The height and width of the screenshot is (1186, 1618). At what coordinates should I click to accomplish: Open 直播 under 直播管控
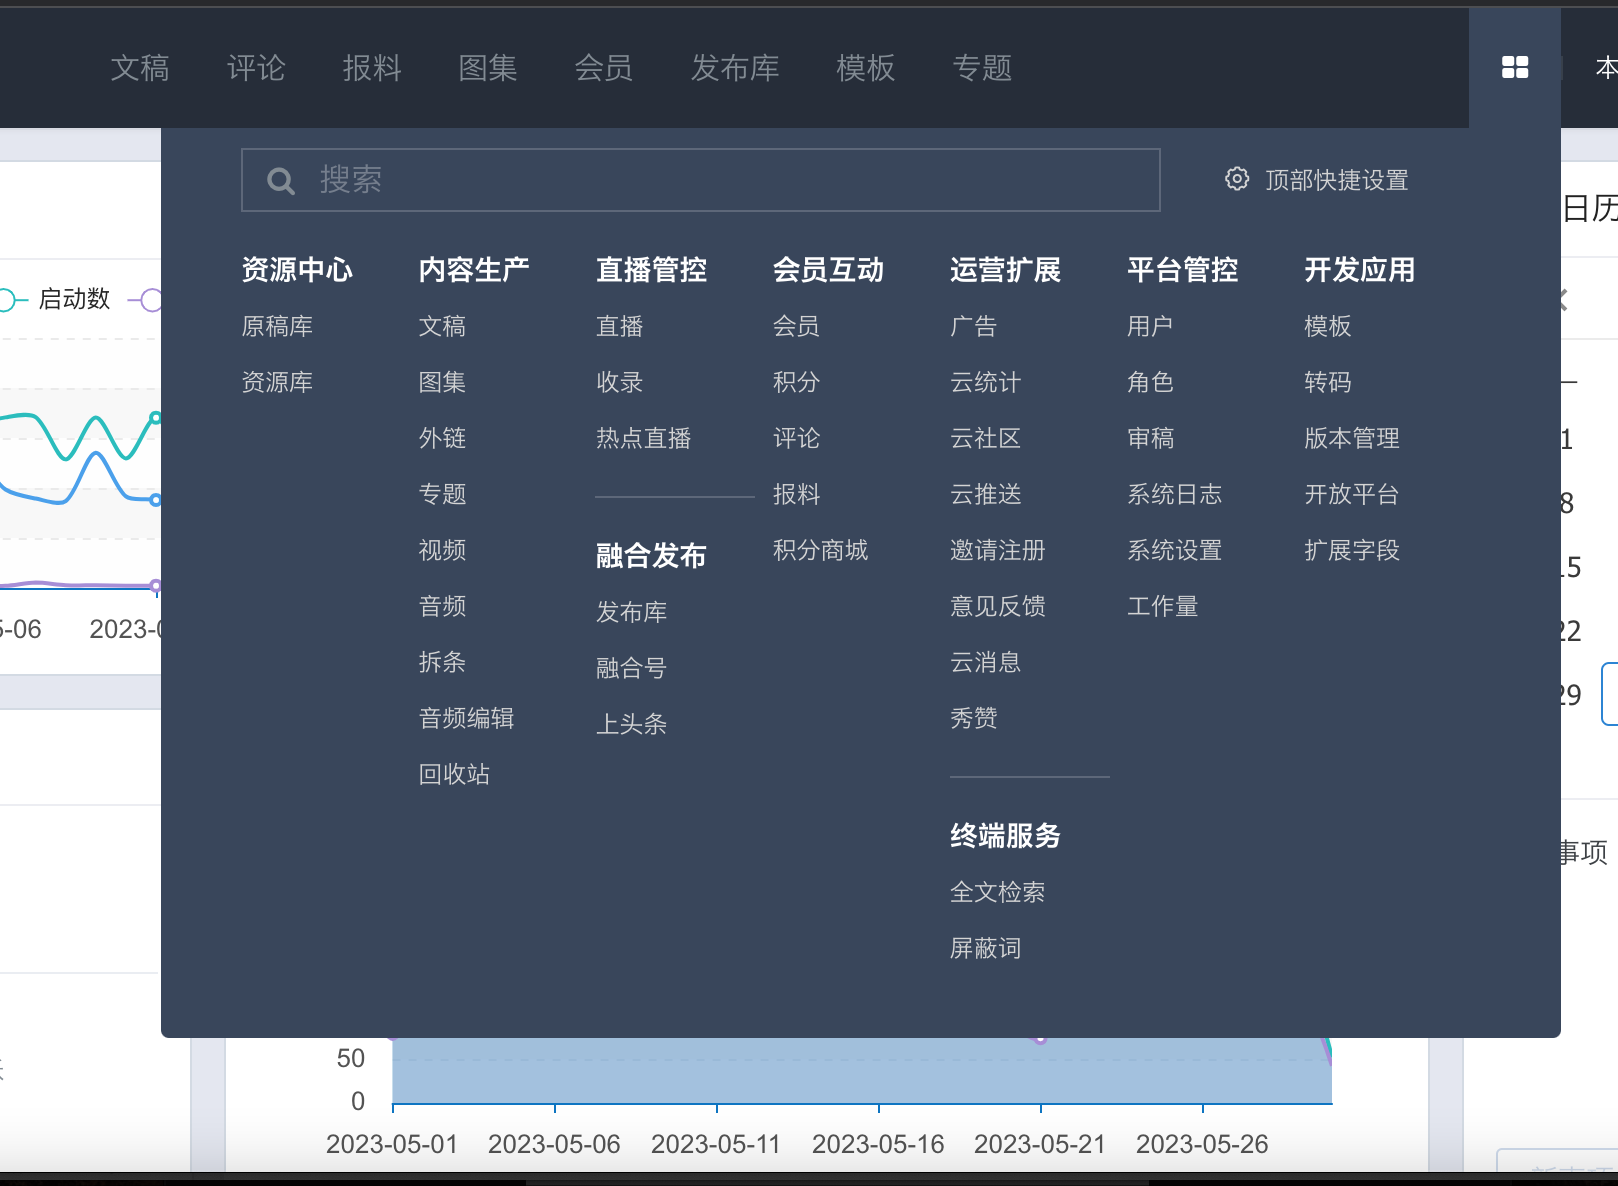[619, 326]
